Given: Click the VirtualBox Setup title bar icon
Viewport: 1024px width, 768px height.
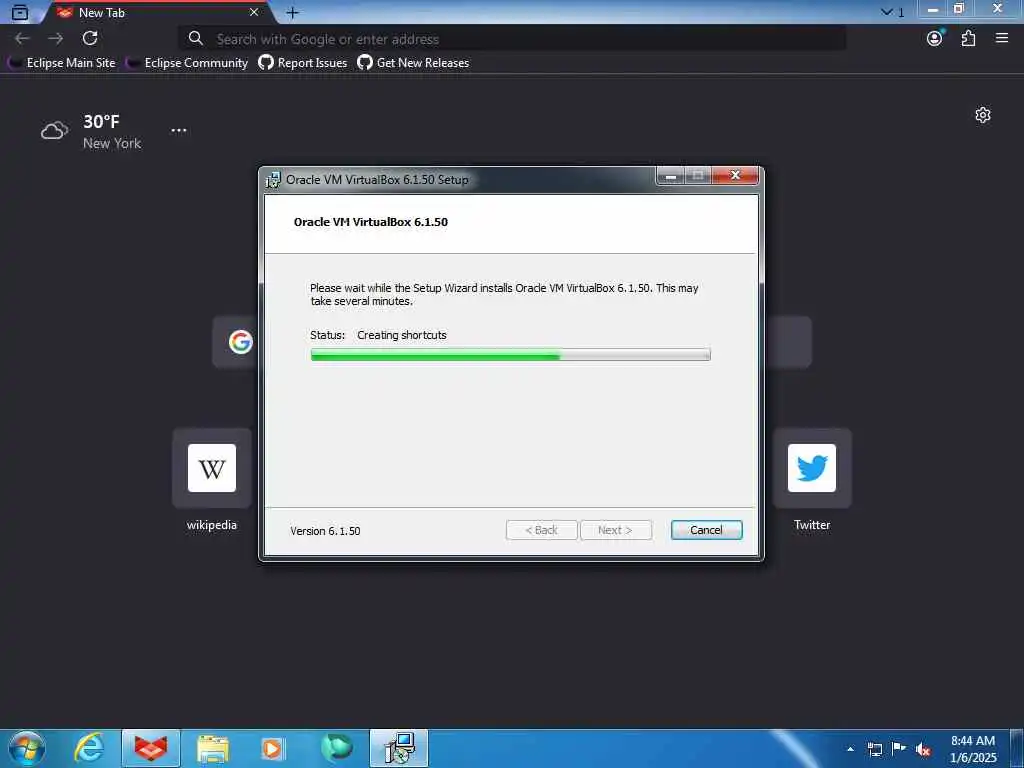Looking at the screenshot, I should click(x=273, y=180).
